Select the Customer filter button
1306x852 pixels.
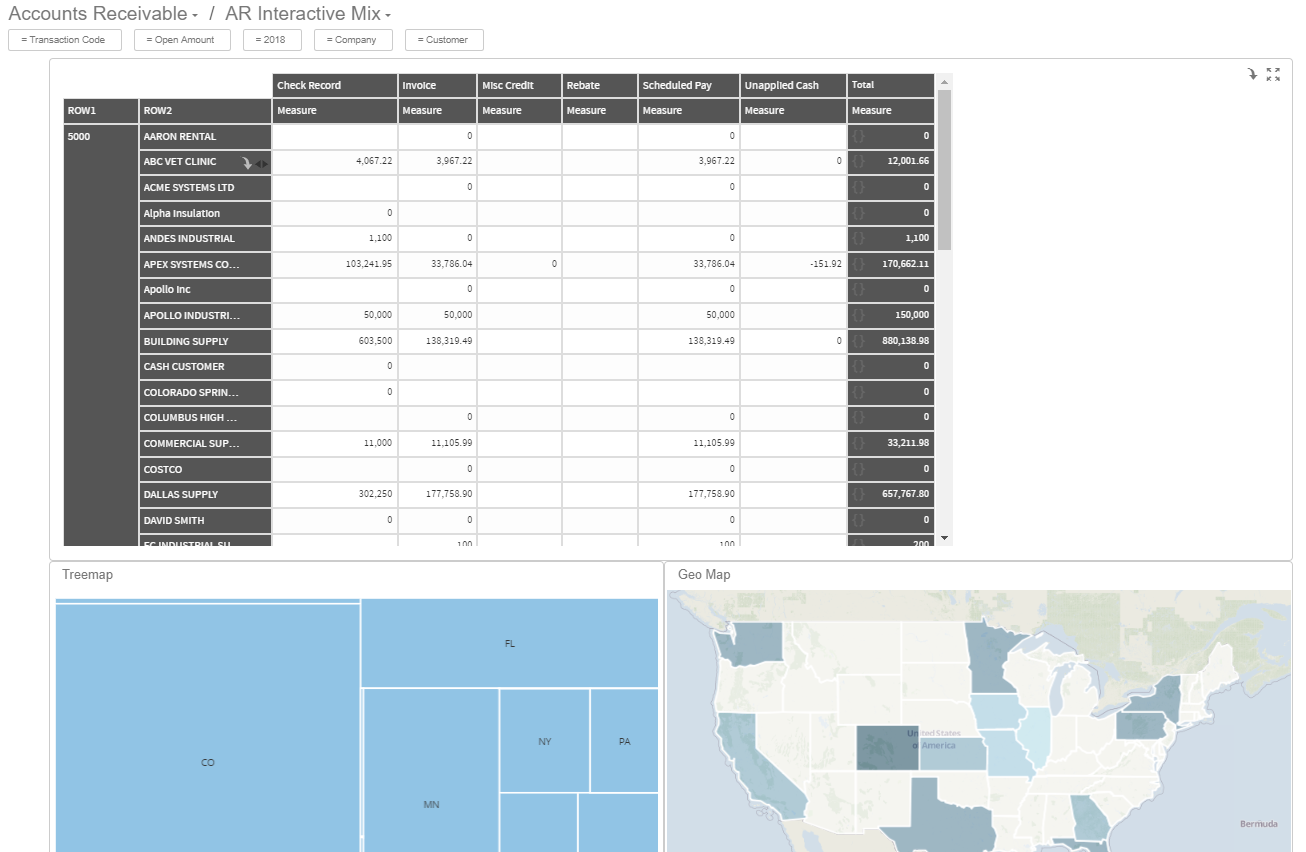[x=443, y=40]
